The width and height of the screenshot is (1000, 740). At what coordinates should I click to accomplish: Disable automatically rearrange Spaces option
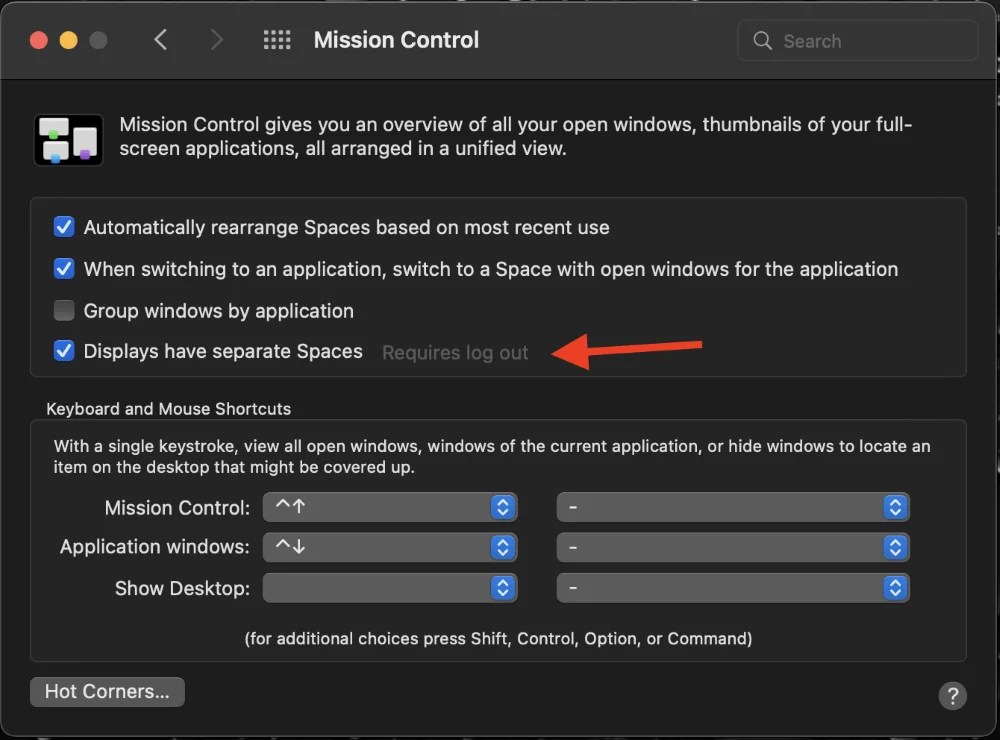click(64, 227)
